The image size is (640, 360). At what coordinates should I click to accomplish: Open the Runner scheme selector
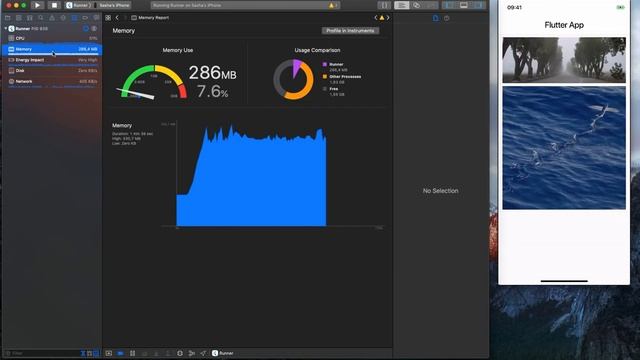tap(78, 5)
